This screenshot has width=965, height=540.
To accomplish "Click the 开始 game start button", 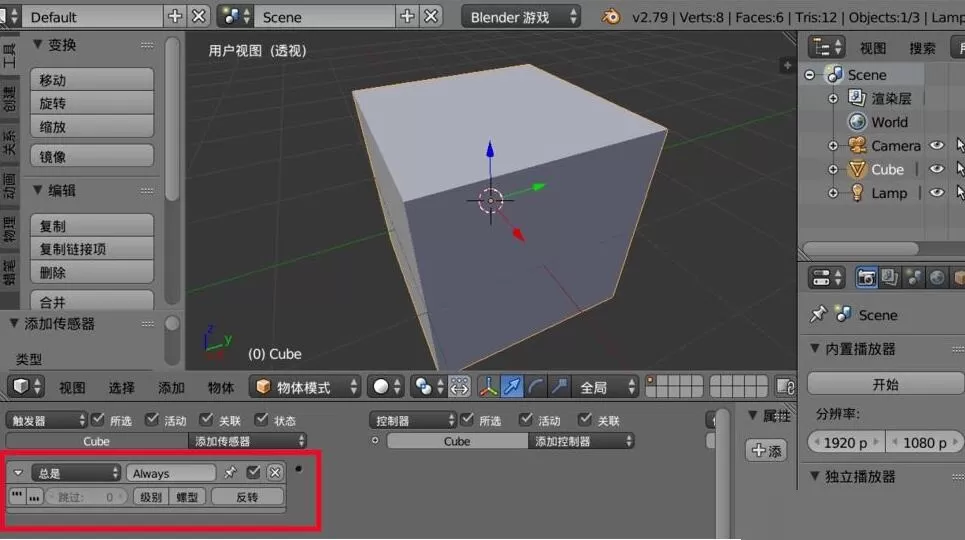I will coord(886,384).
